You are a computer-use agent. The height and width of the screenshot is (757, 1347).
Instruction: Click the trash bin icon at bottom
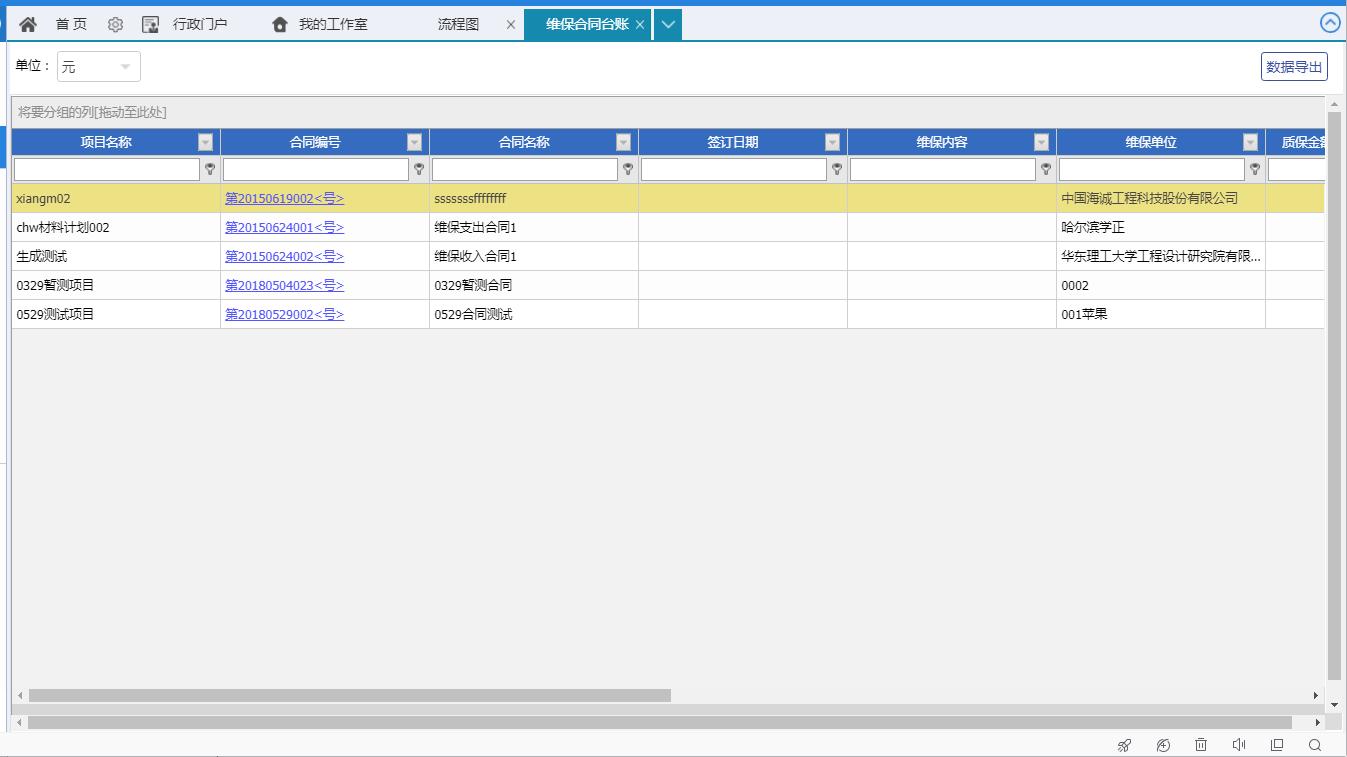pos(1201,745)
